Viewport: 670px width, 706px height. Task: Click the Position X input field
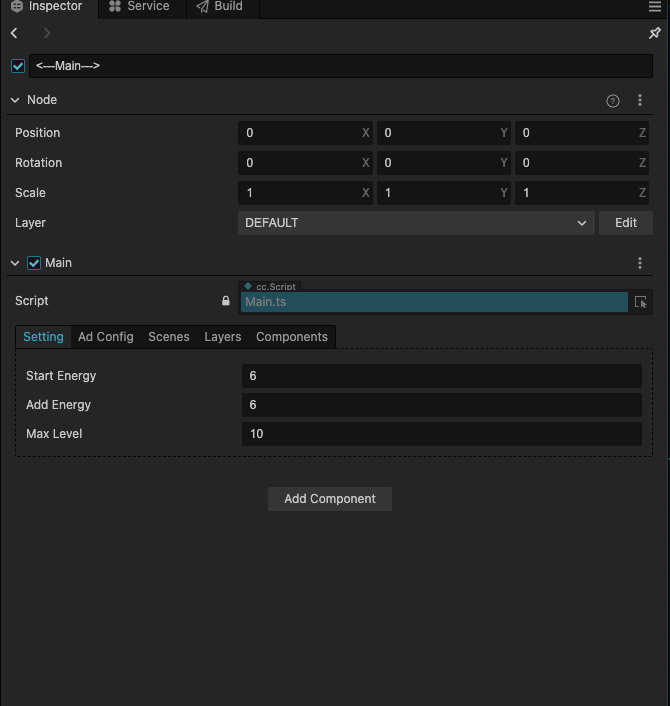tap(300, 133)
